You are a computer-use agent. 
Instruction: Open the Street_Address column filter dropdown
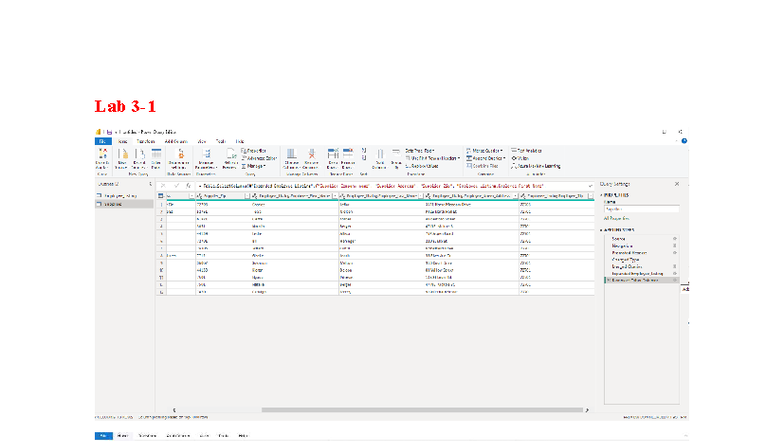515,196
